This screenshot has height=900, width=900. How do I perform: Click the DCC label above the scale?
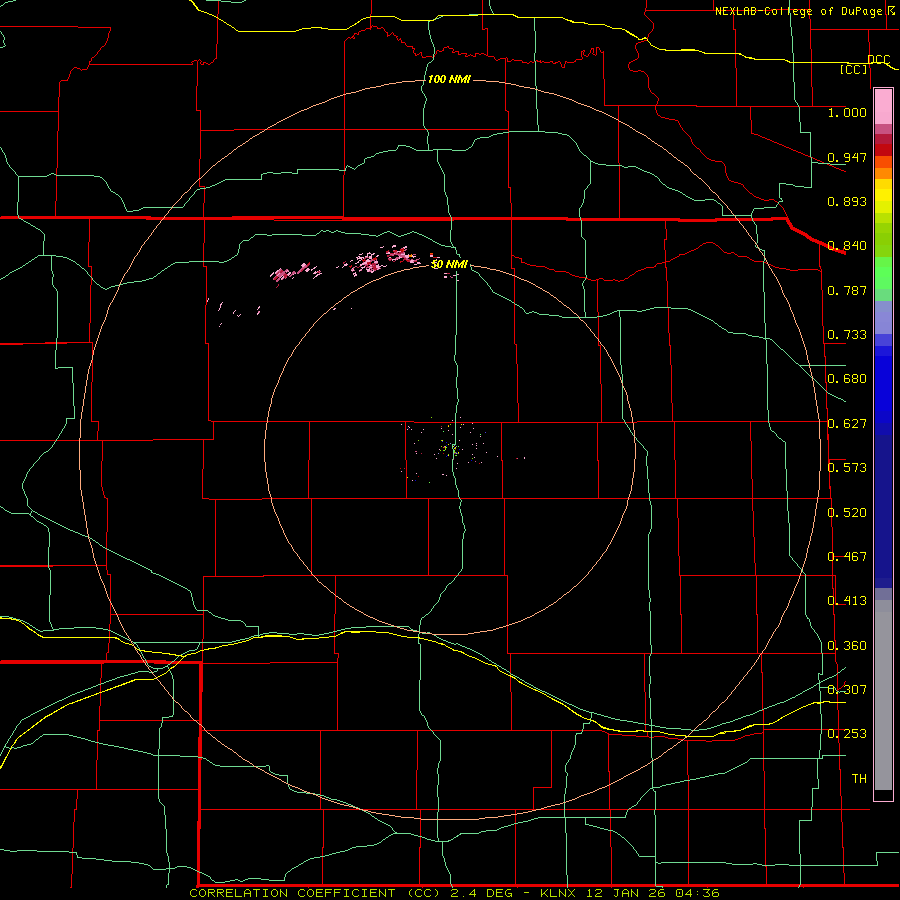[x=879, y=60]
